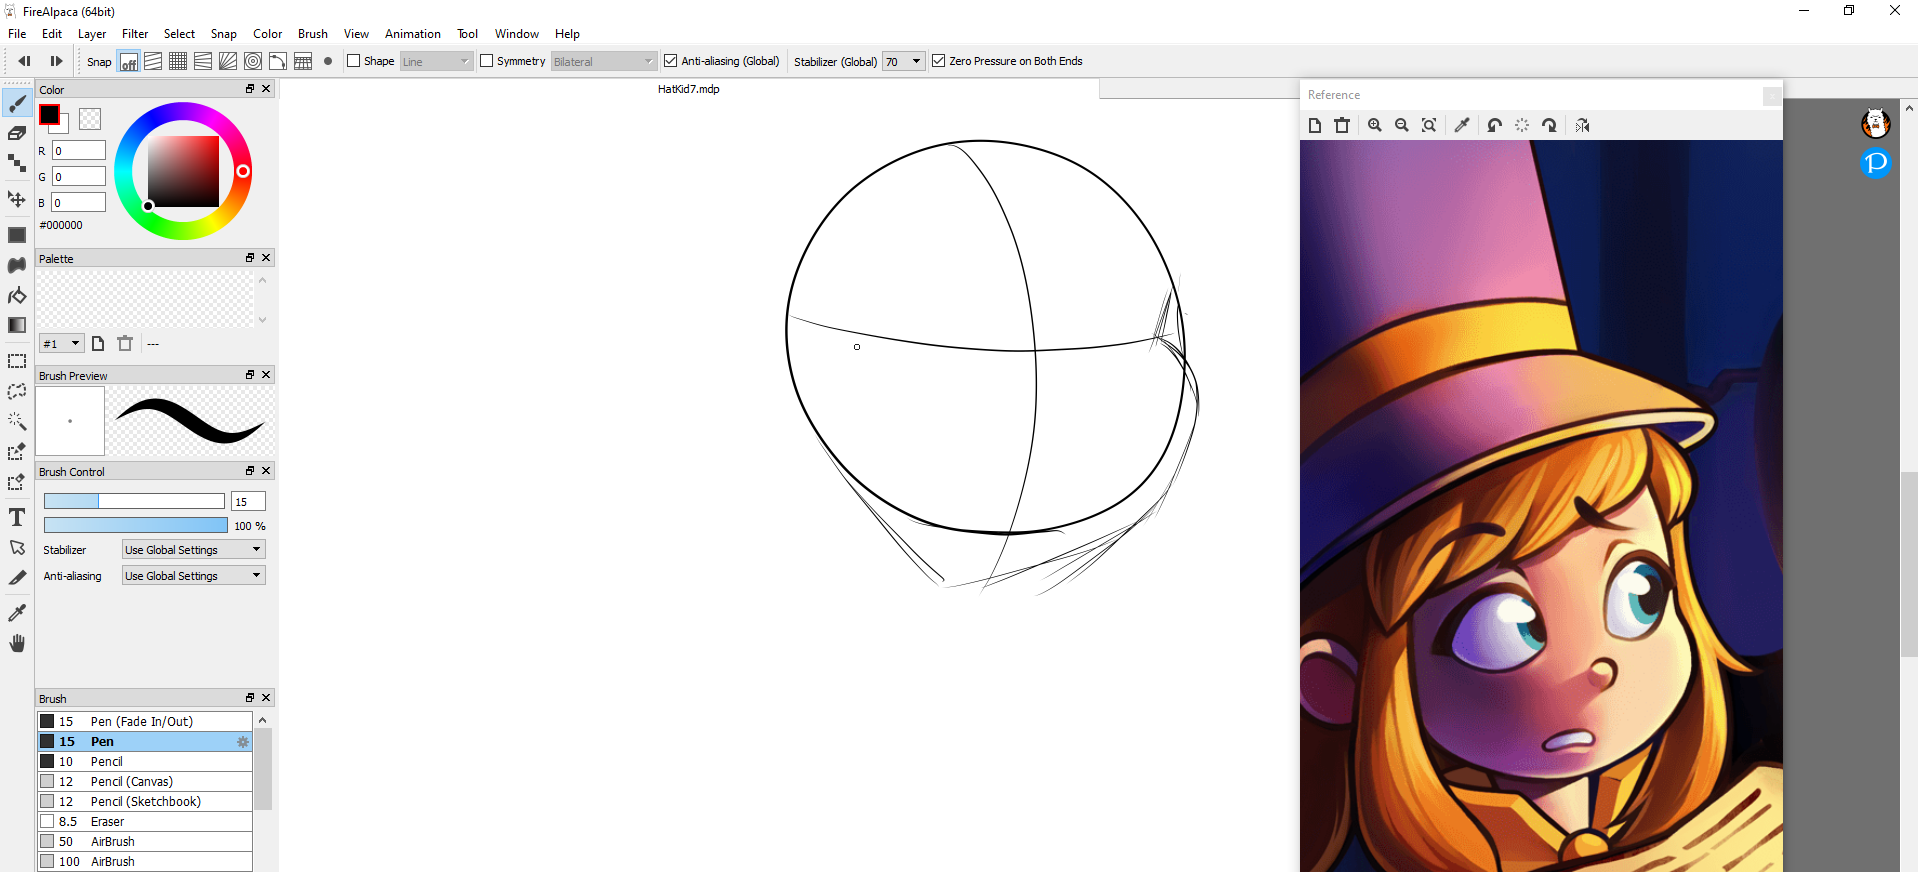Toggle the Eraser brush color box

(47, 821)
